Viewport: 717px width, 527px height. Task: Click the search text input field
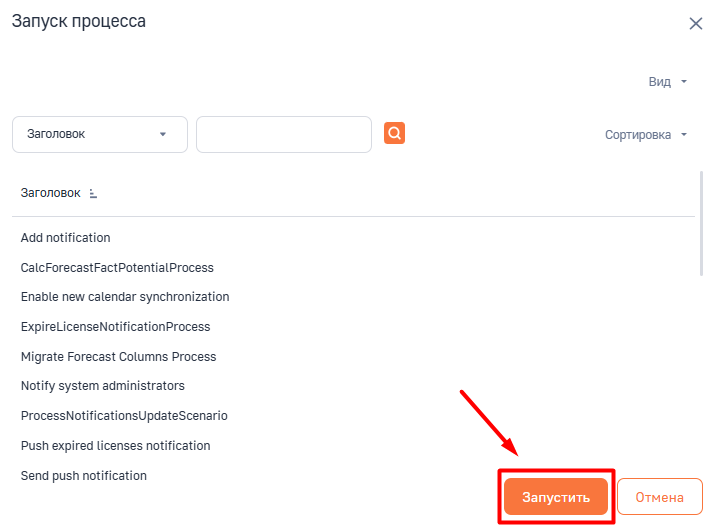pyautogui.click(x=284, y=134)
